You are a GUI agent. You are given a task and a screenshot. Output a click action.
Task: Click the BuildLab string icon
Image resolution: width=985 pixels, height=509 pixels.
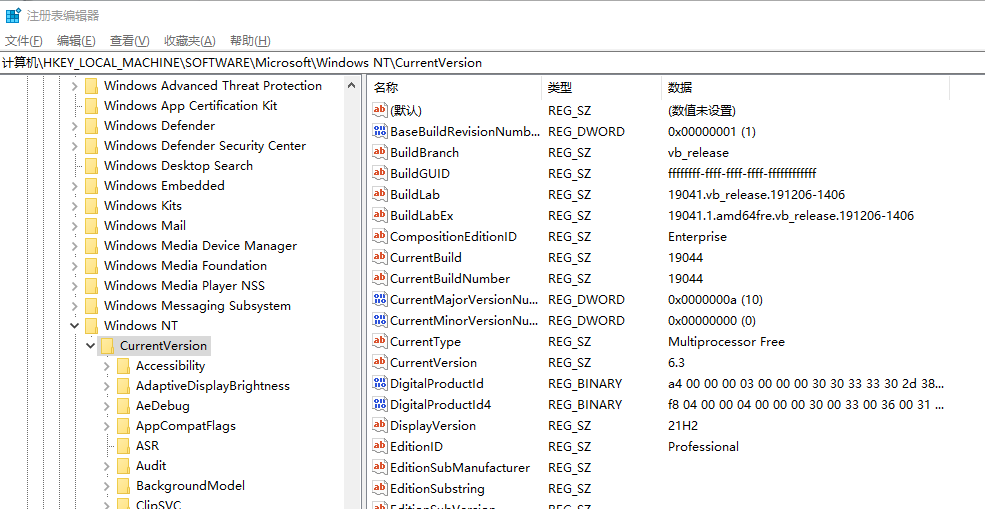380,194
